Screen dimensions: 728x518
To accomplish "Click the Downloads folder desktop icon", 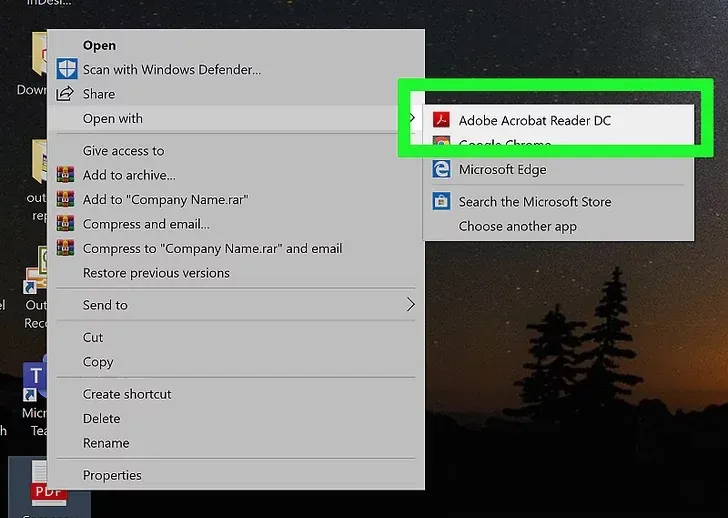I will 32,63.
